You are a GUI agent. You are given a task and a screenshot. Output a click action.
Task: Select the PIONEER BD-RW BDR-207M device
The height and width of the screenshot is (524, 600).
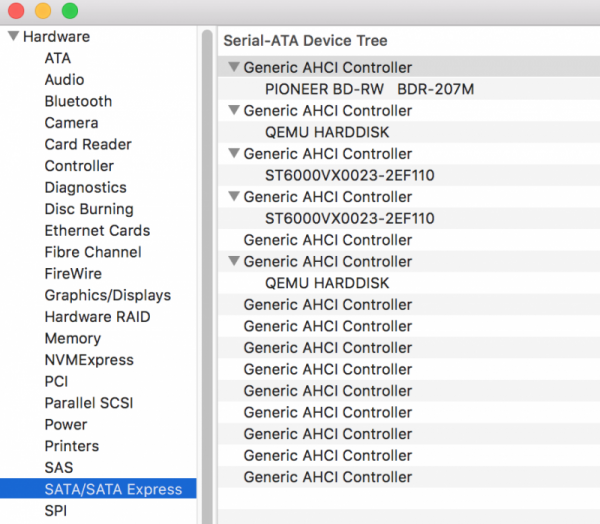click(x=369, y=89)
